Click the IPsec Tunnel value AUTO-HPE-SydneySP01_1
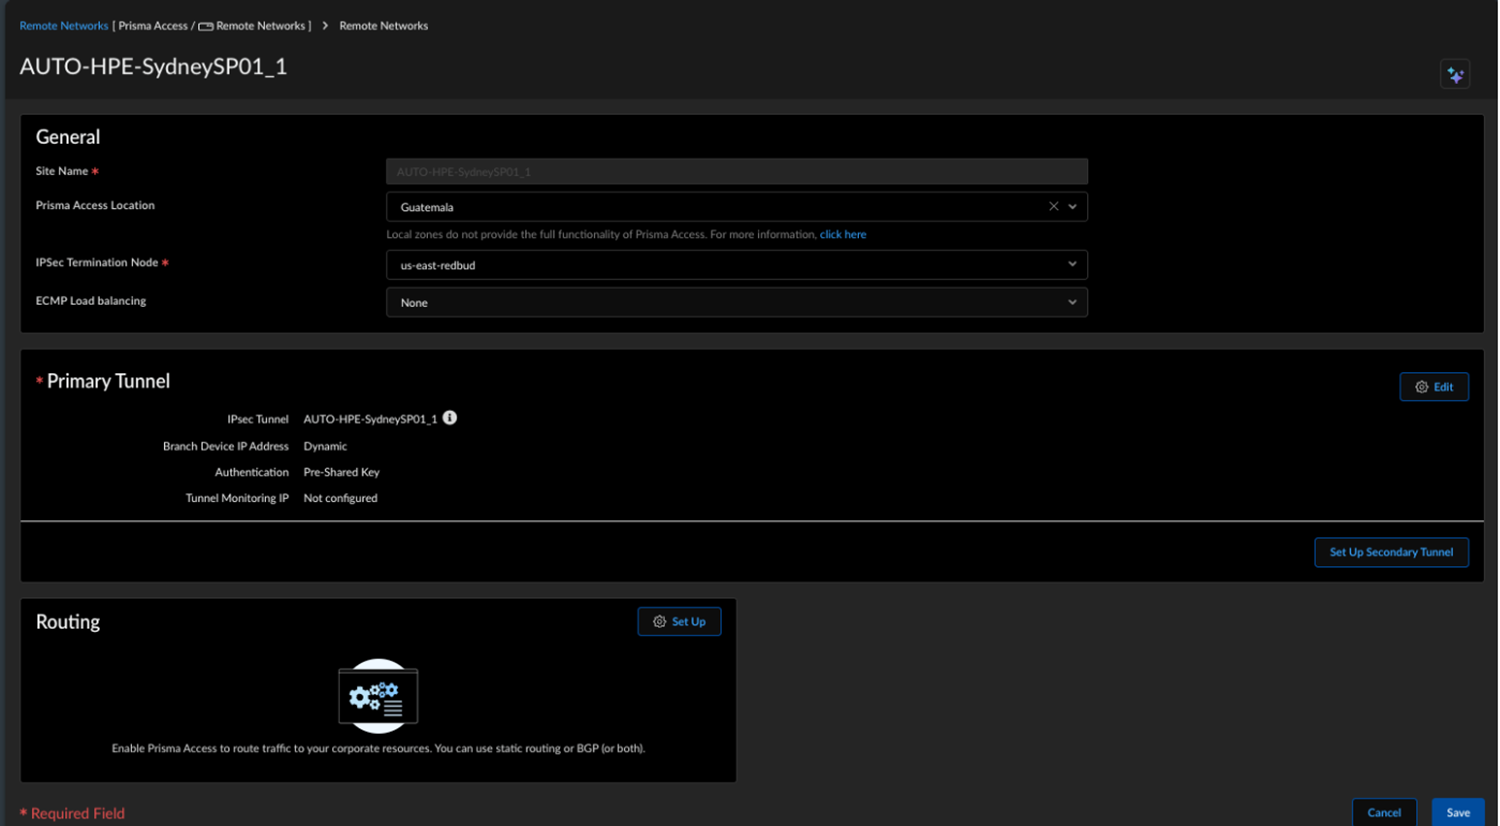1500x826 pixels. click(370, 419)
